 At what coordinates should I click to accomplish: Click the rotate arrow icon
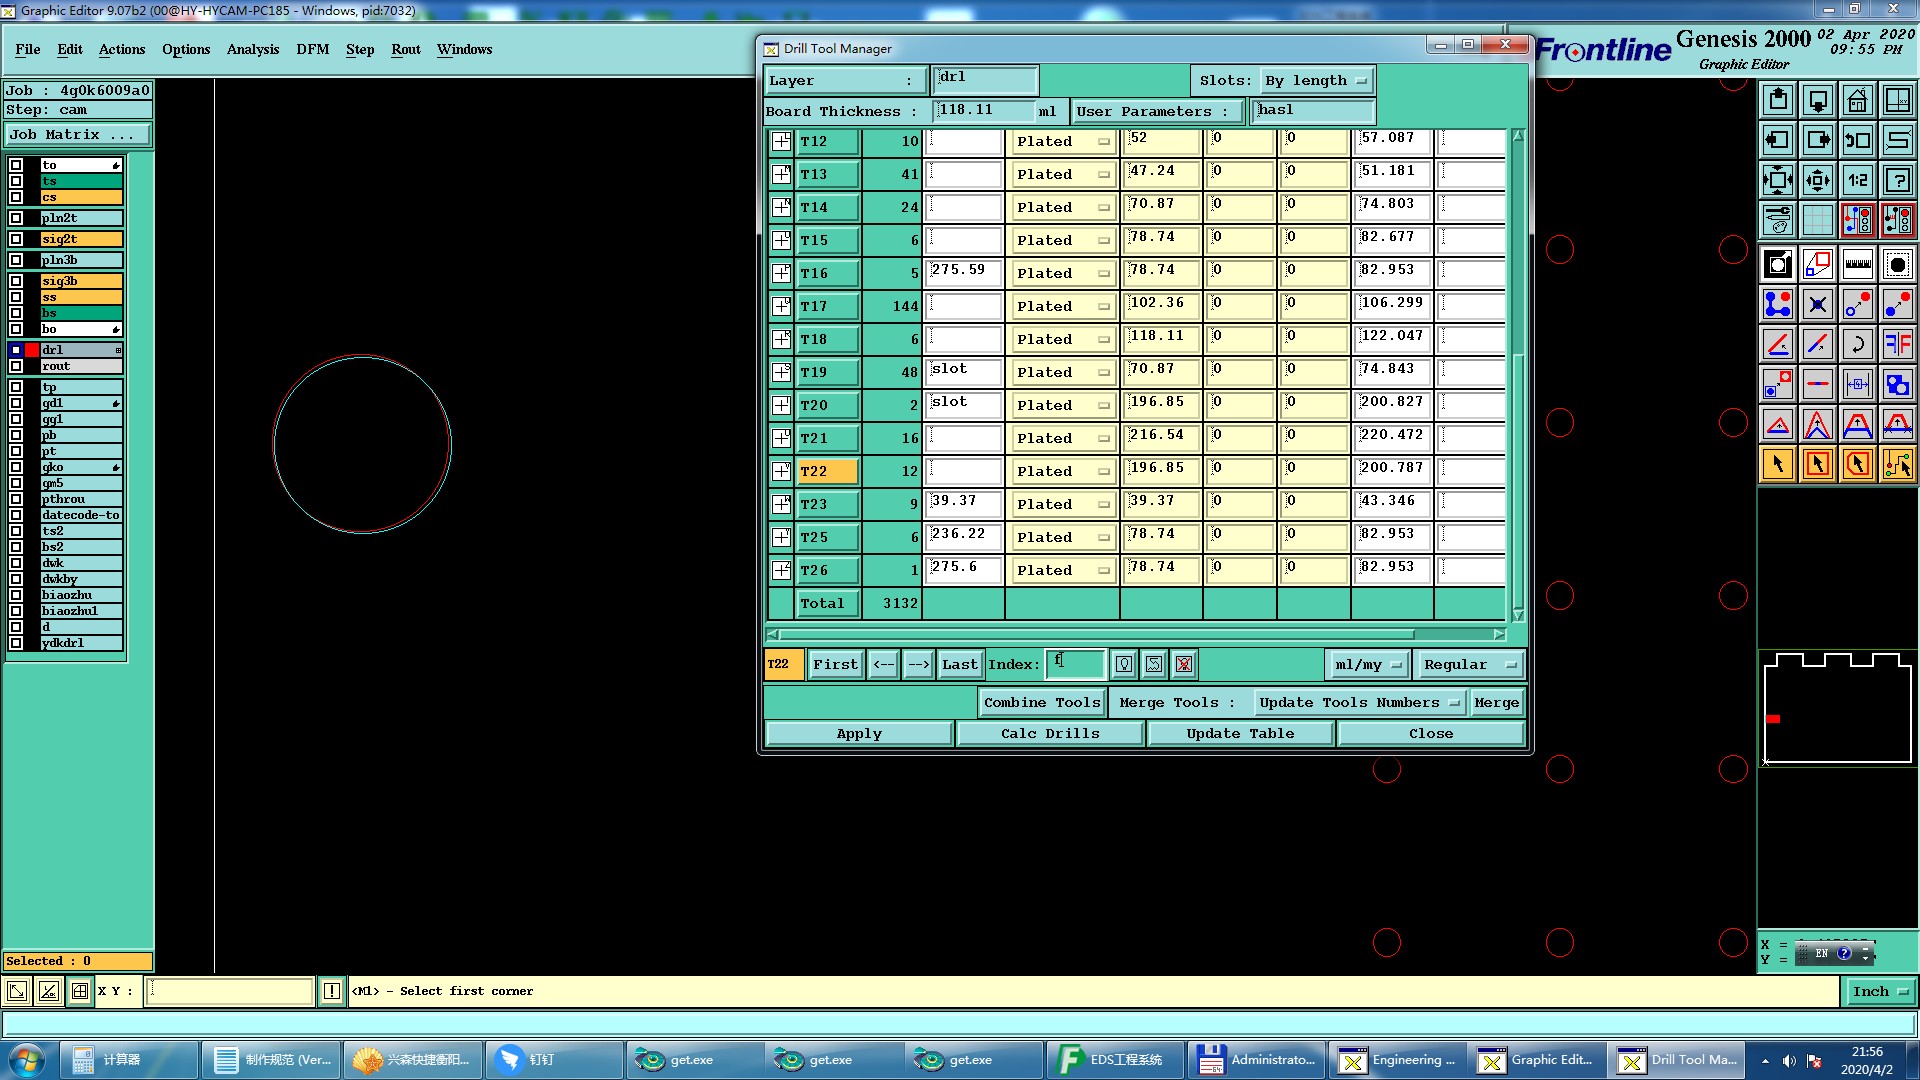coord(1858,344)
